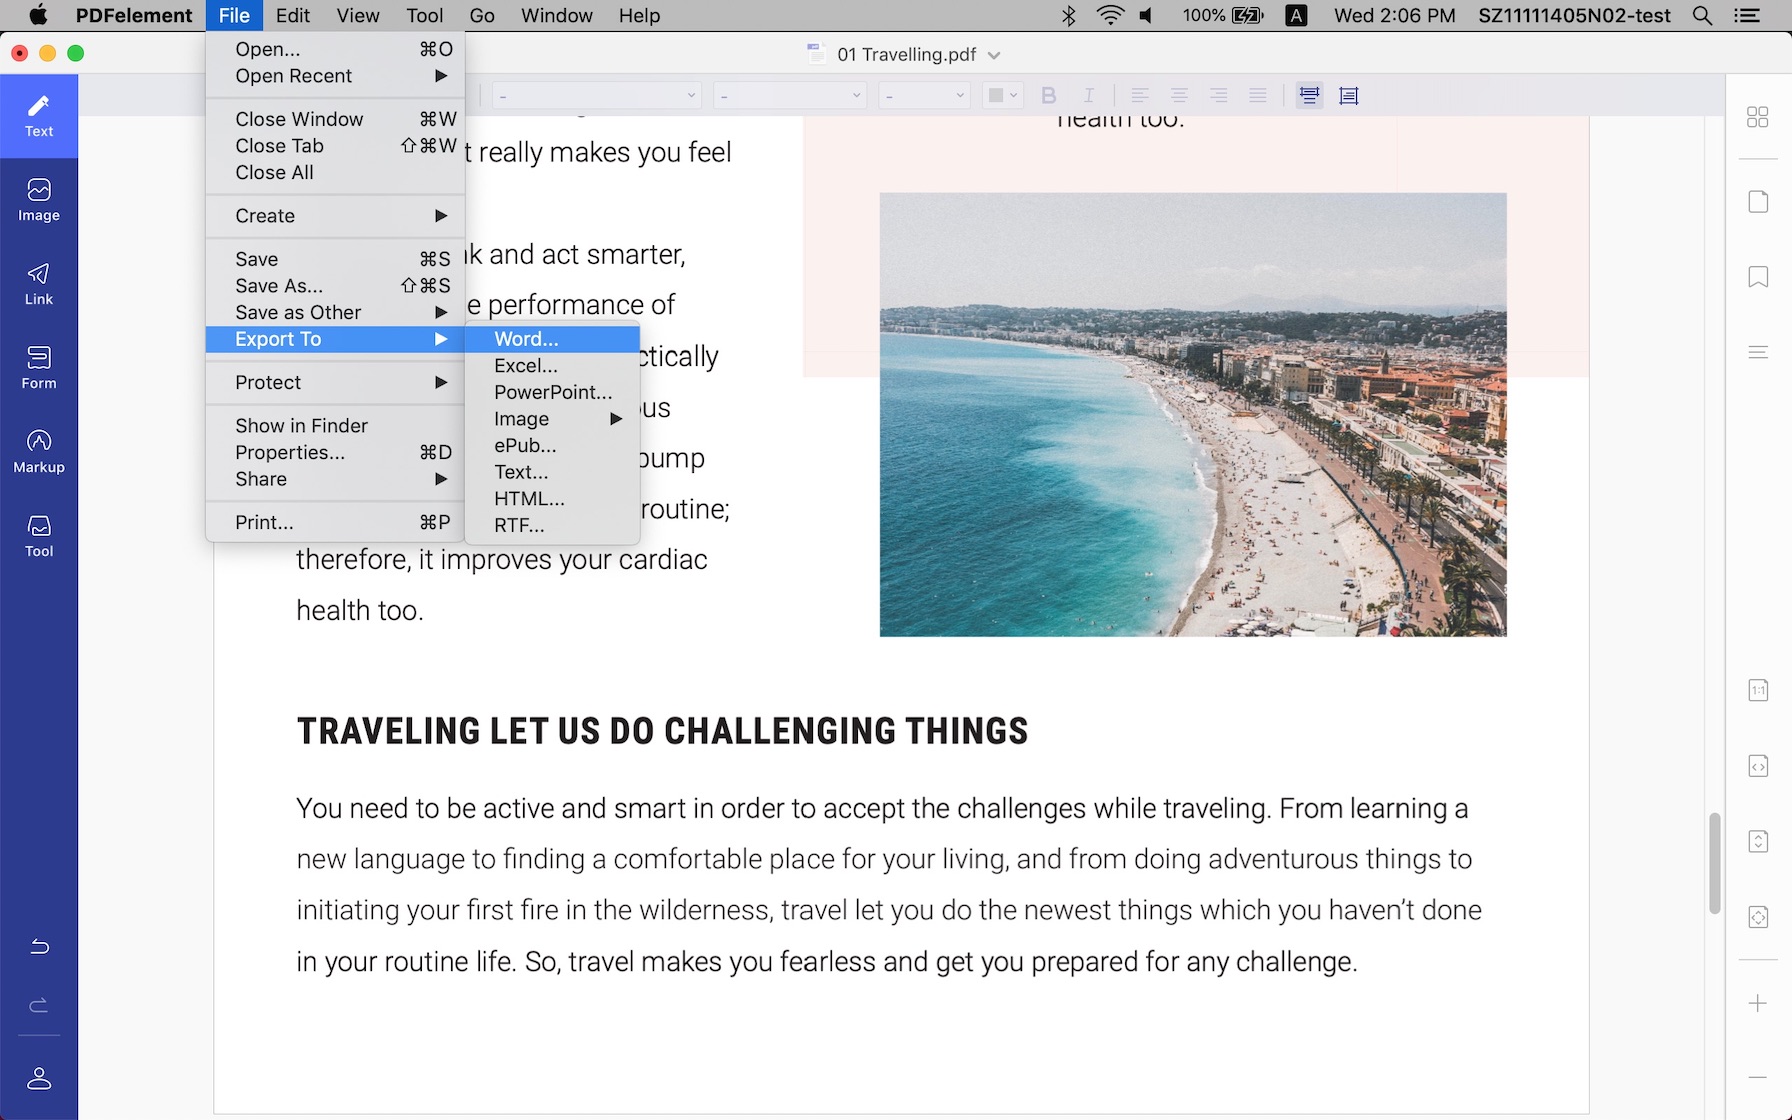Click the undo arrow icon
This screenshot has height=1120, width=1792.
39,946
